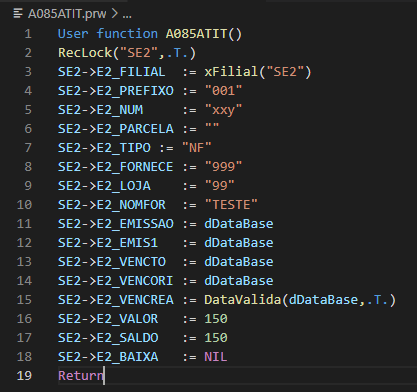Click SE2->E2_BAIXA field
This screenshot has width=417, height=392.
click(108, 357)
